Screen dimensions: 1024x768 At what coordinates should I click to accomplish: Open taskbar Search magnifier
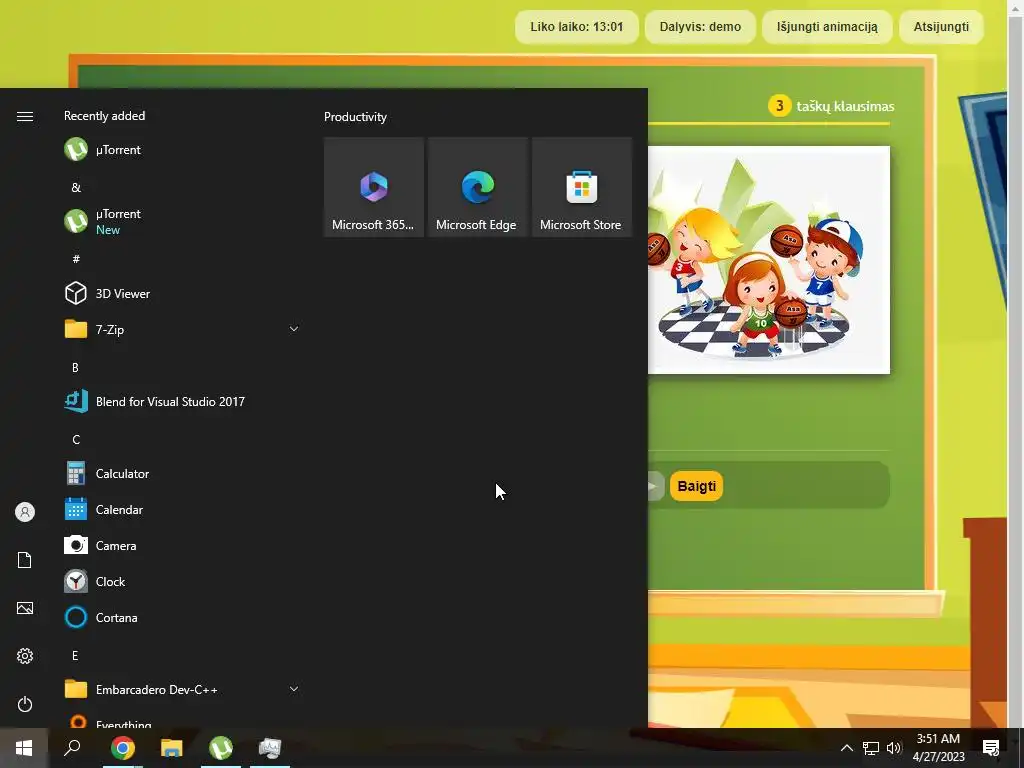coord(72,748)
